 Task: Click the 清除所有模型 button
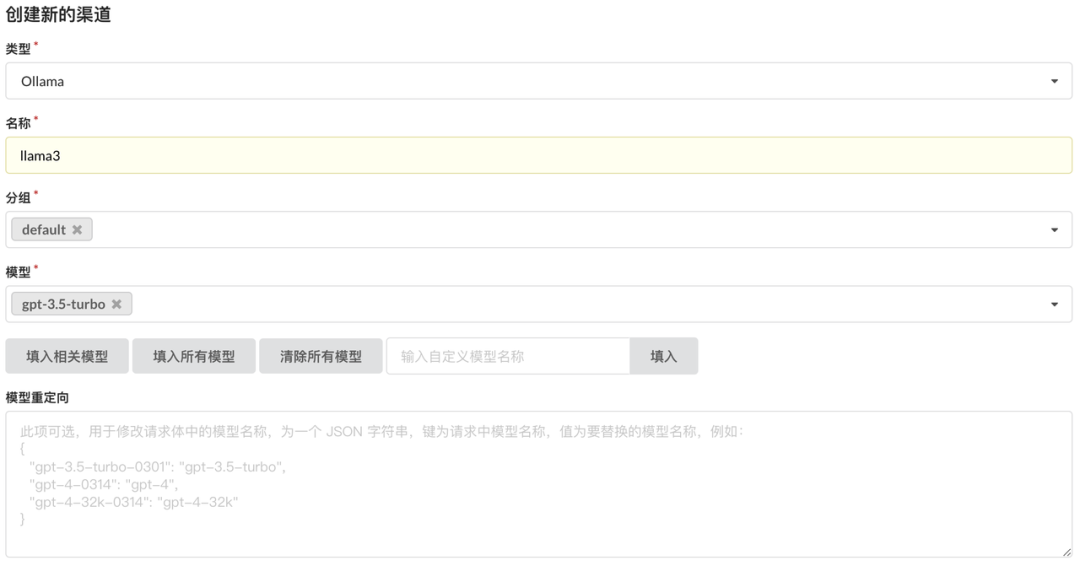click(320, 356)
